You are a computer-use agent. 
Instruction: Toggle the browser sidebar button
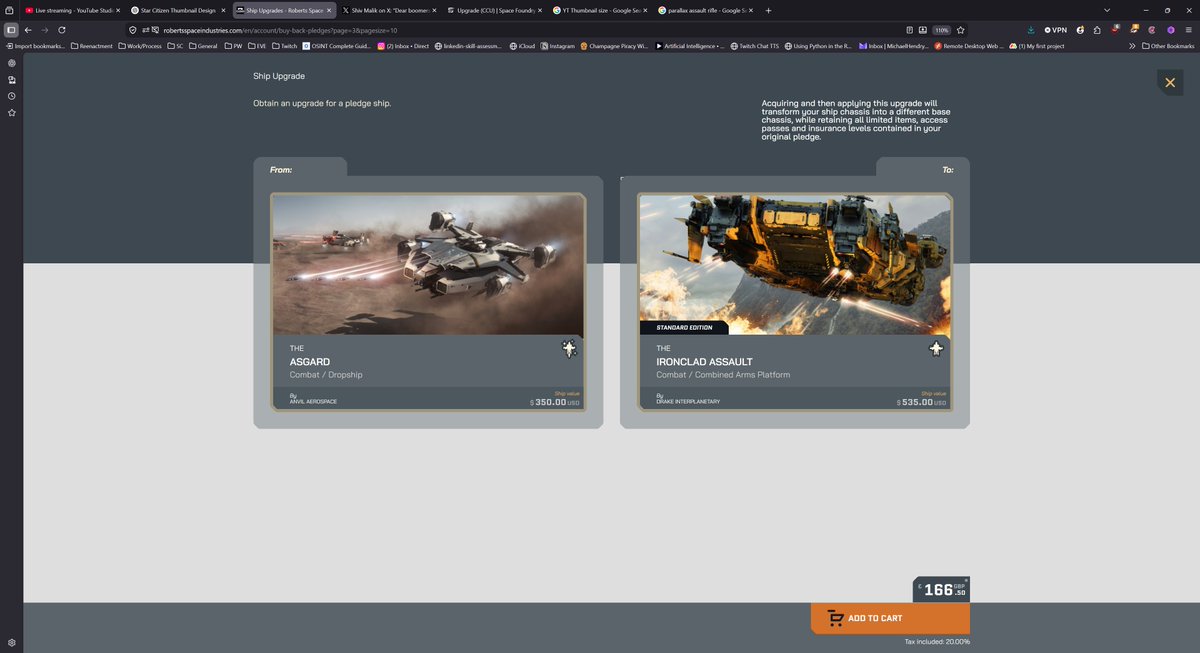pos(11,30)
